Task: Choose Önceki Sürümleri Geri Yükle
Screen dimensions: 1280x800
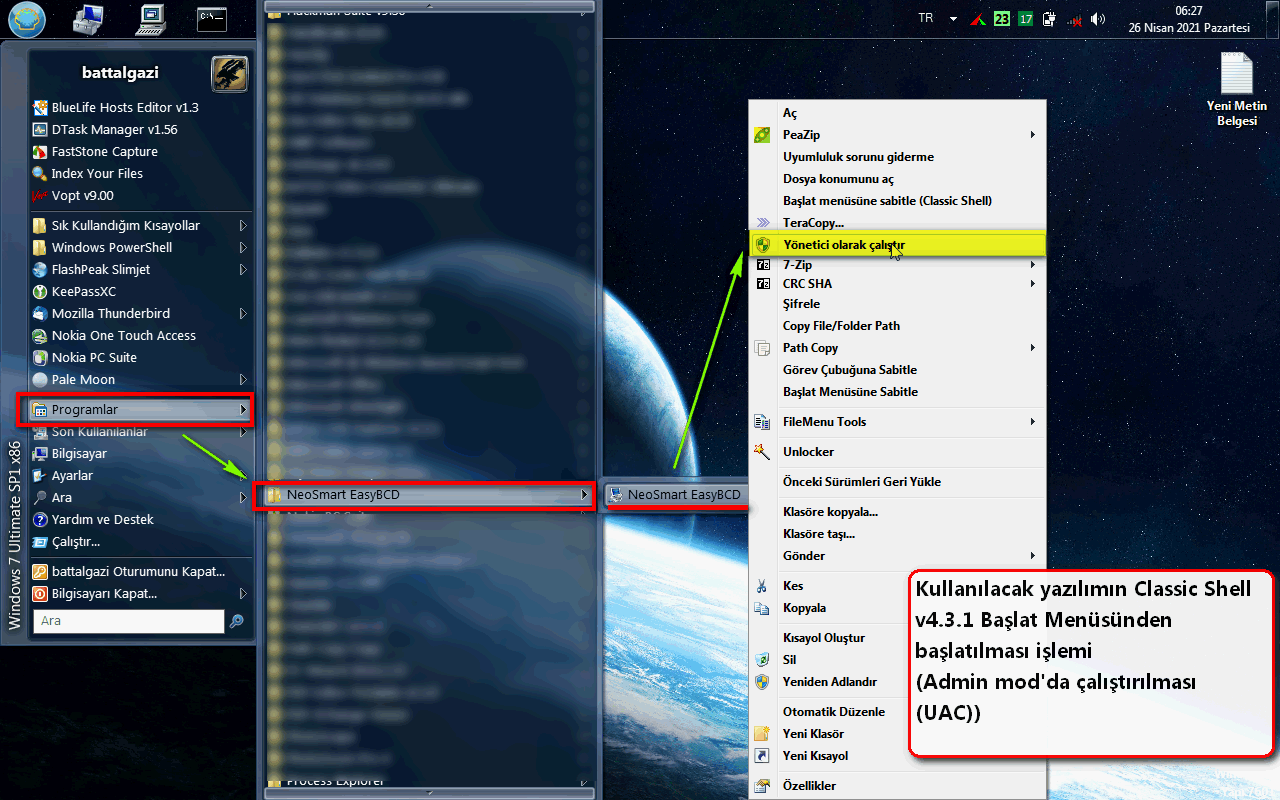Action: coord(861,481)
